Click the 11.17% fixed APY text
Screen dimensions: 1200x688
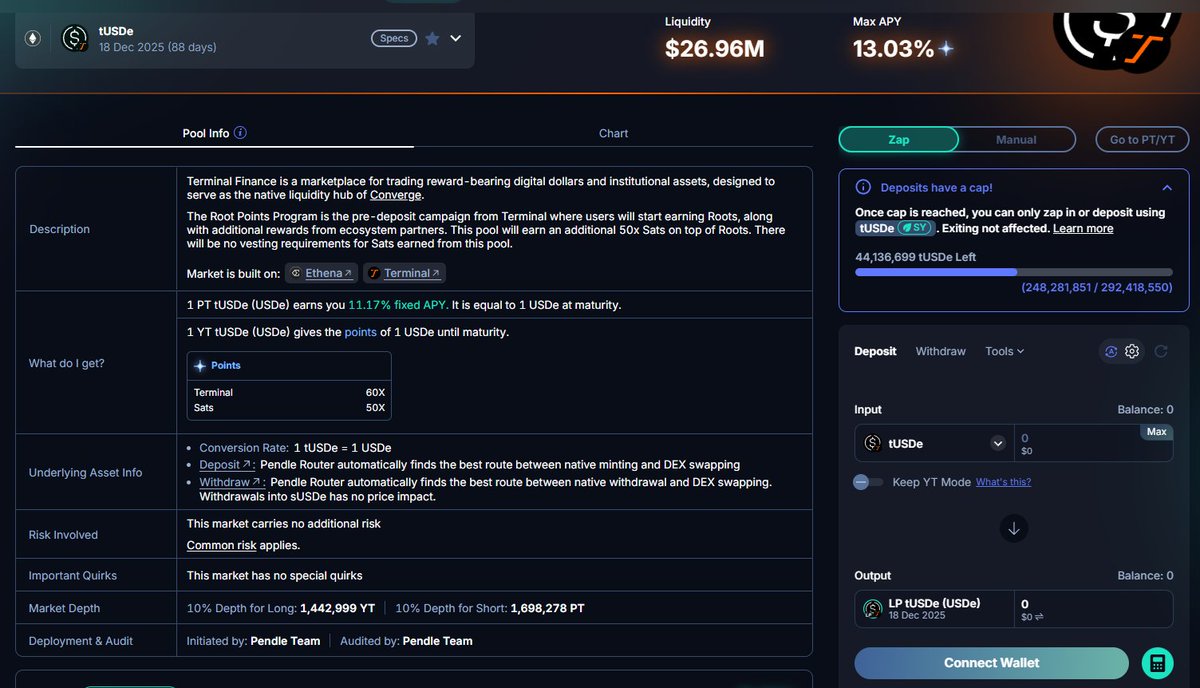398,305
